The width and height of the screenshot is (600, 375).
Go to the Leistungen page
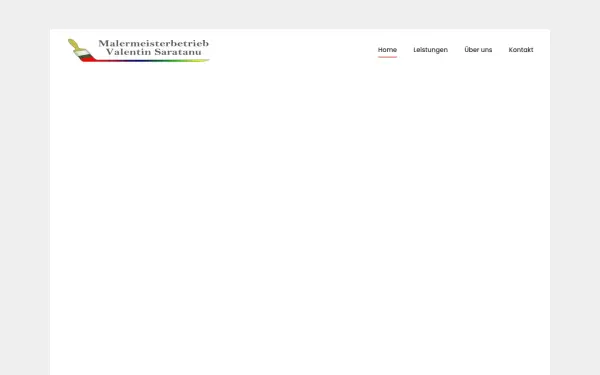430,50
